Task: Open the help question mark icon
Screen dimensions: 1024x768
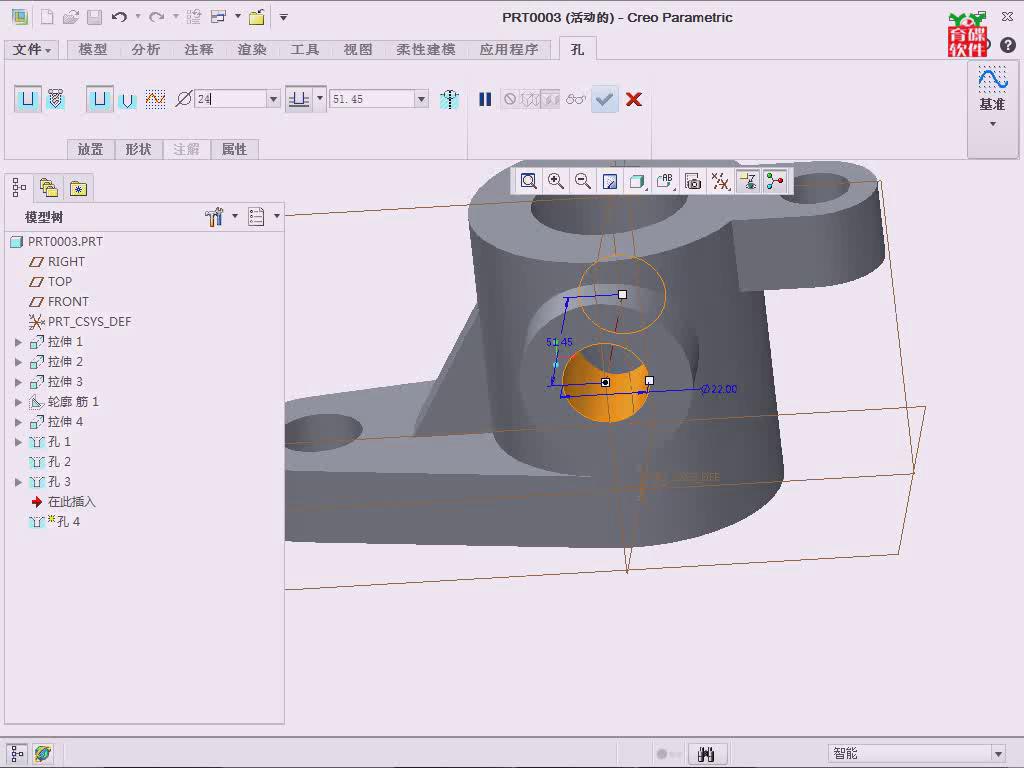Action: point(1008,44)
